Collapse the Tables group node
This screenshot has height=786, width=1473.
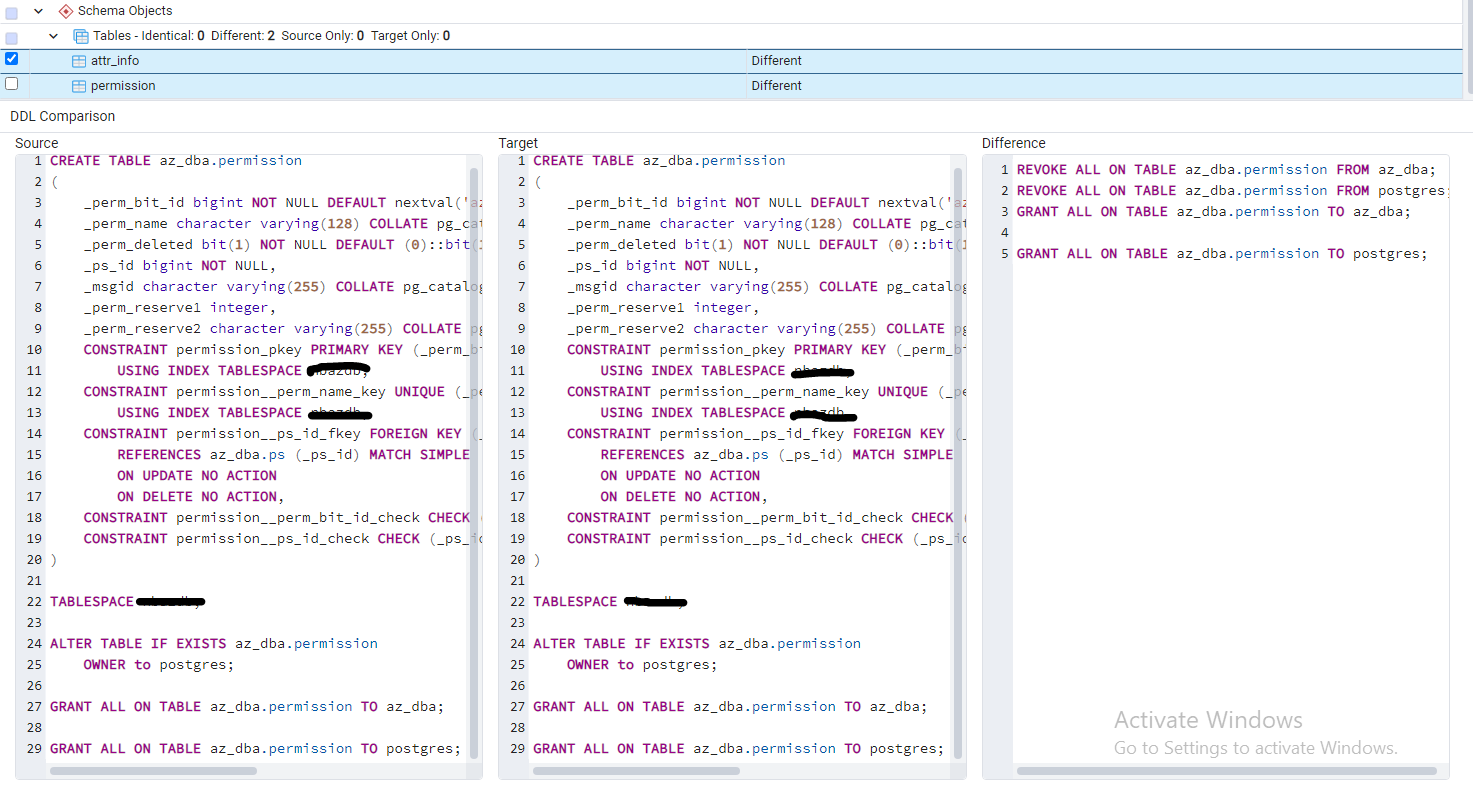[x=54, y=36]
